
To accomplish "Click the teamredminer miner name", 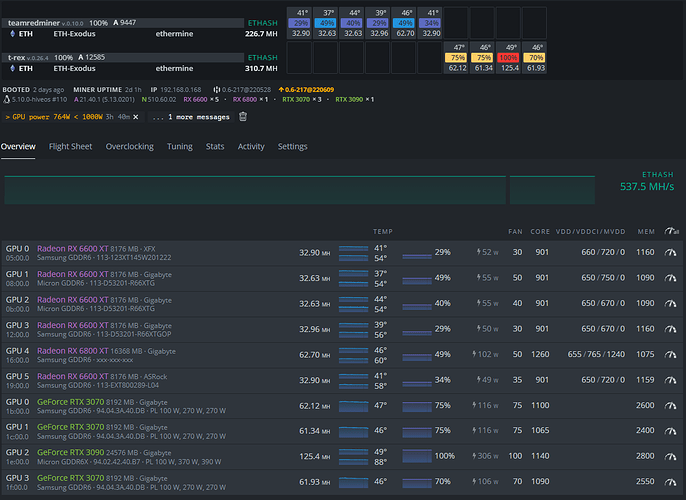I will point(34,23).
